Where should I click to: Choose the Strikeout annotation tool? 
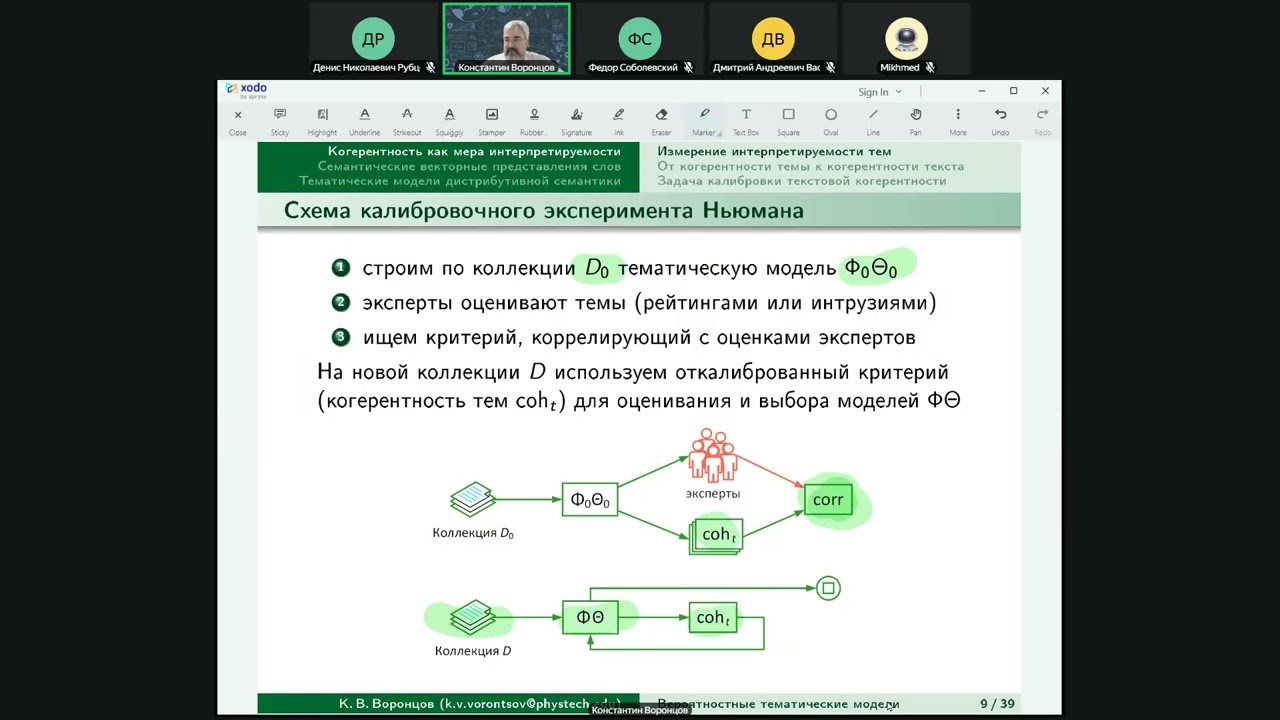pyautogui.click(x=407, y=121)
